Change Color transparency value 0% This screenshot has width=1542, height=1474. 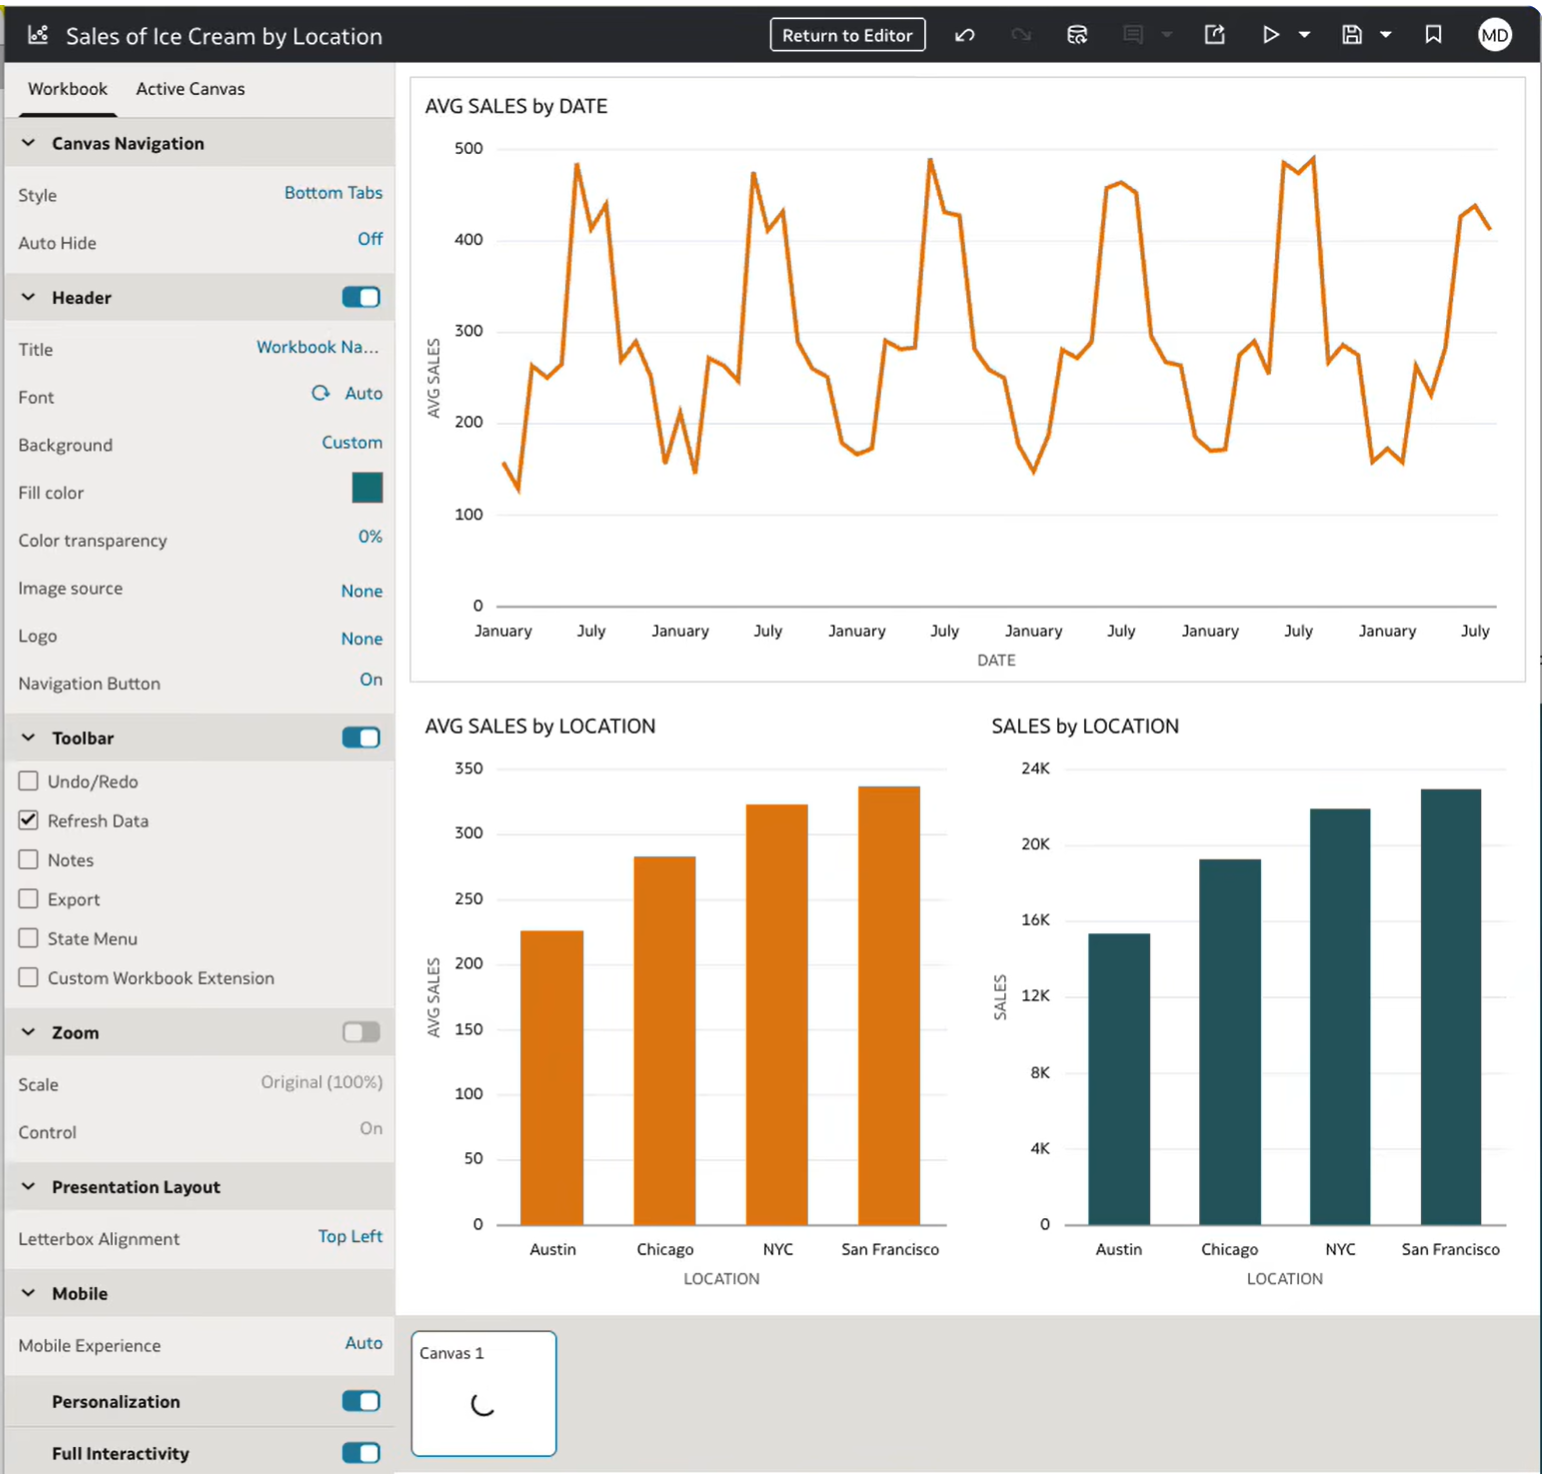[x=370, y=537]
